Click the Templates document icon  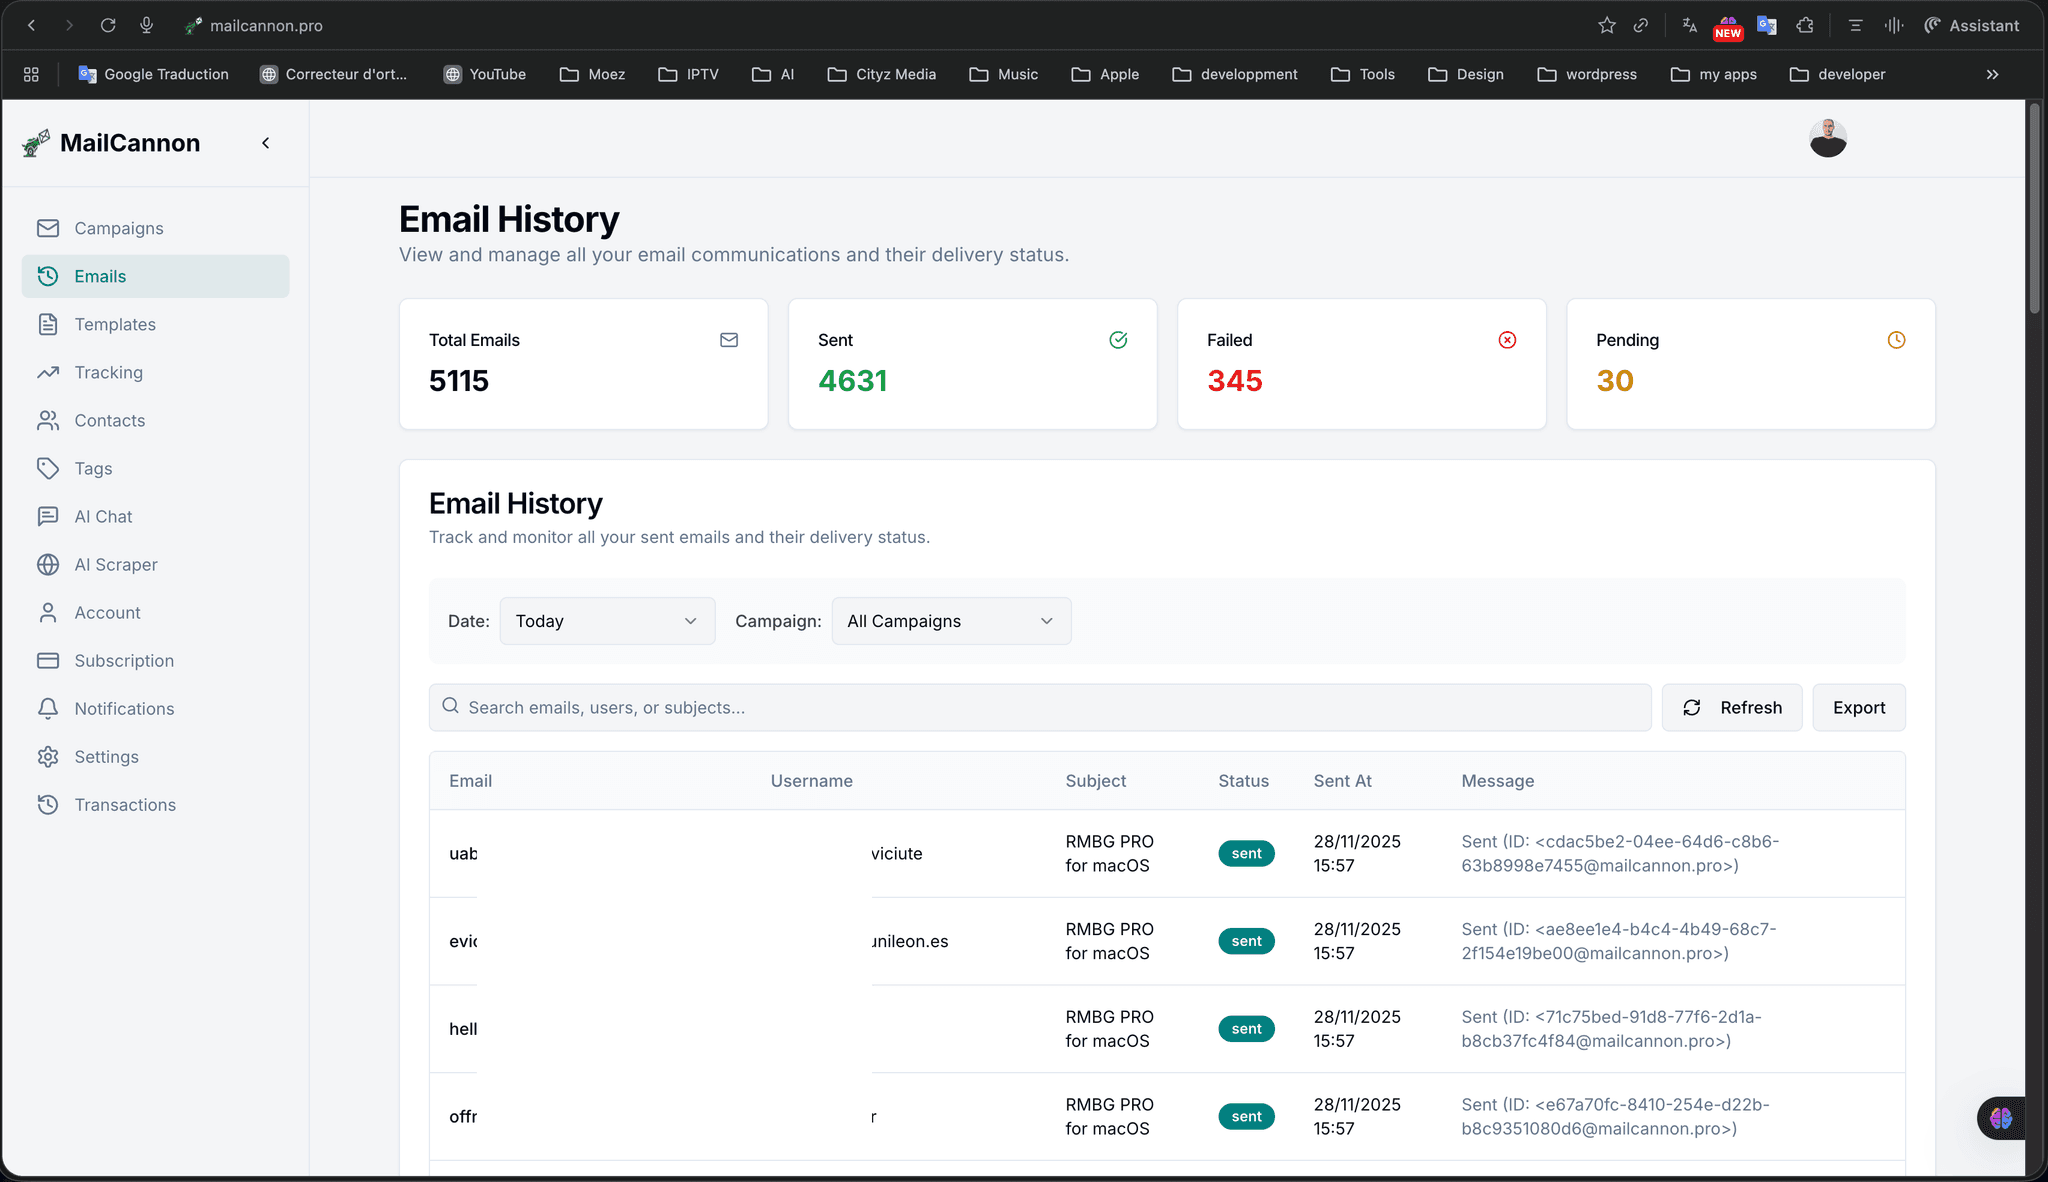[48, 324]
